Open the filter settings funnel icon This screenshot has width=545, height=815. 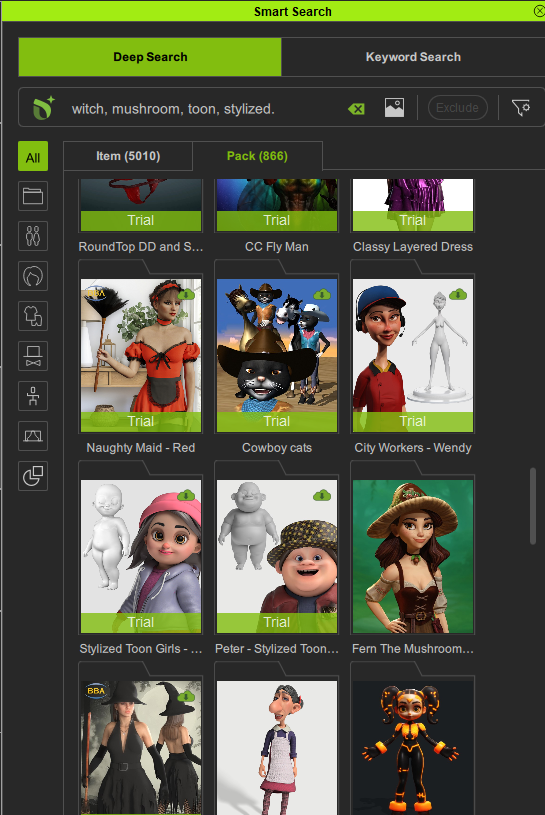[521, 108]
